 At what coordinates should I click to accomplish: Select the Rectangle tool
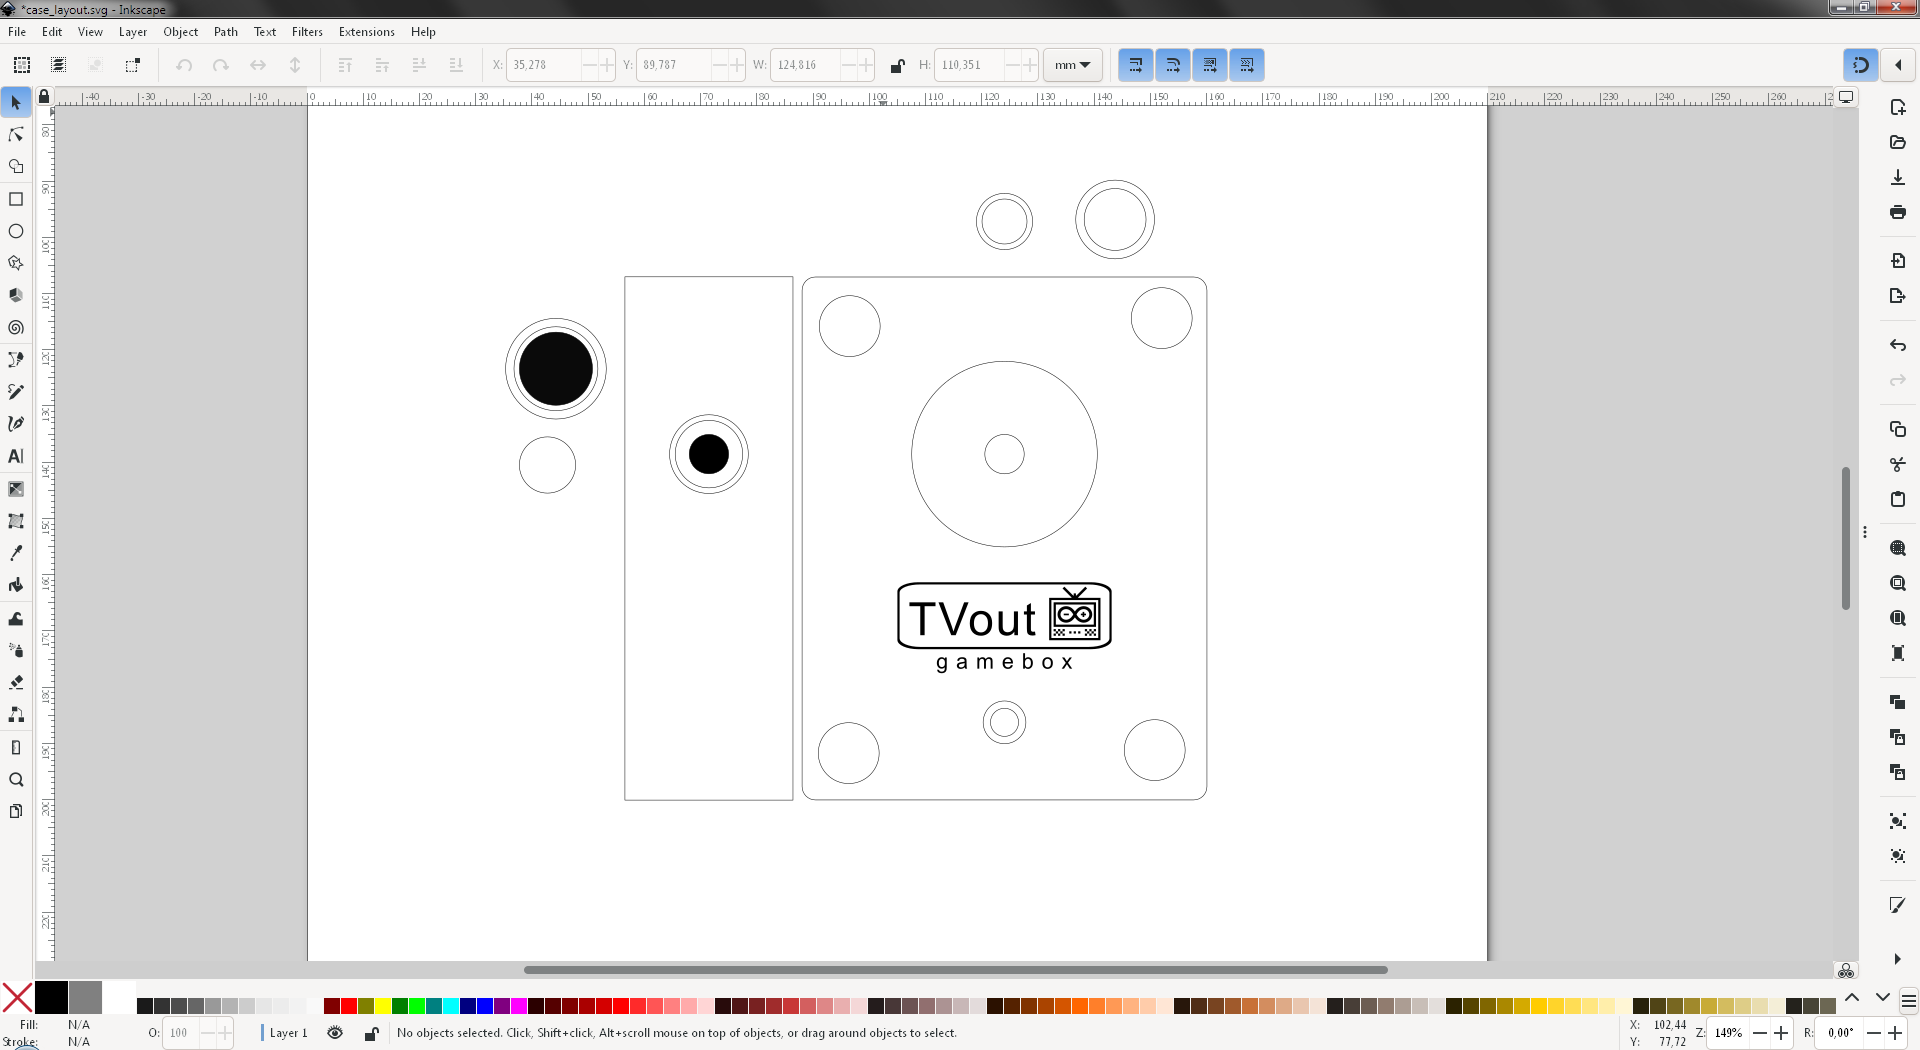tap(16, 199)
